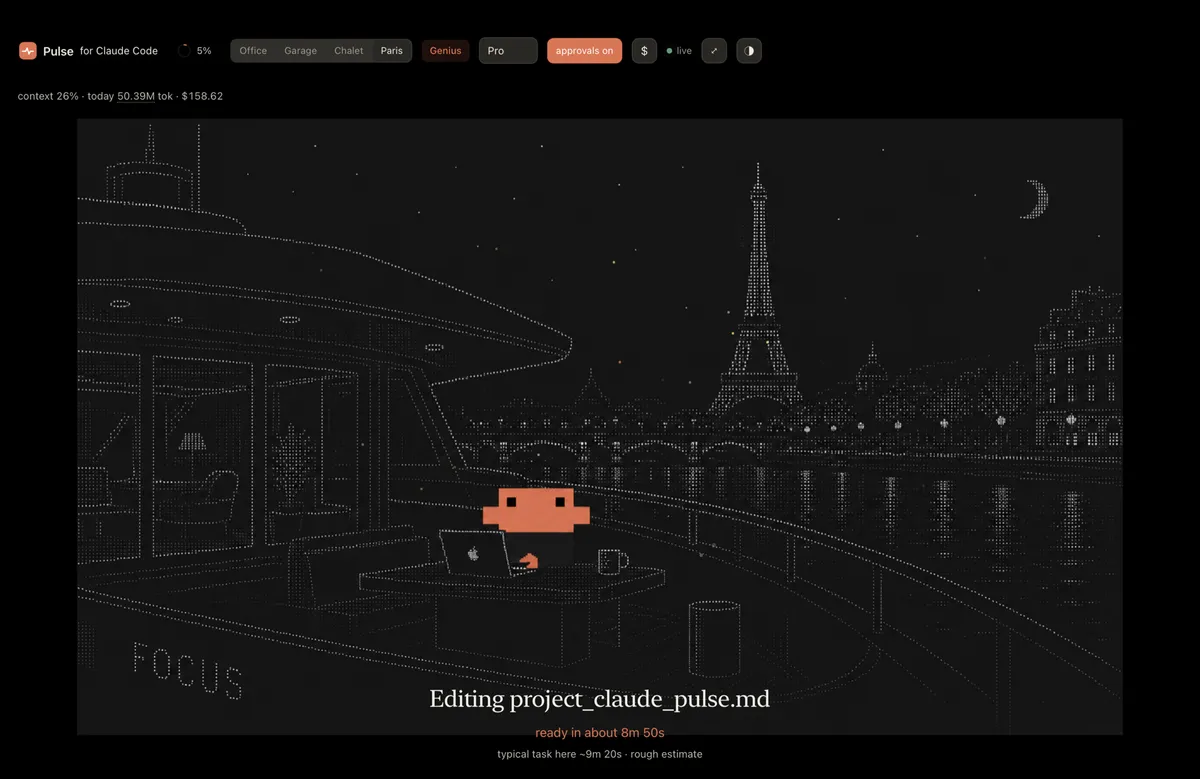Screen dimensions: 1200x779
Task: Click the Editing project_claude_pulse.md status text
Action: pos(600,699)
